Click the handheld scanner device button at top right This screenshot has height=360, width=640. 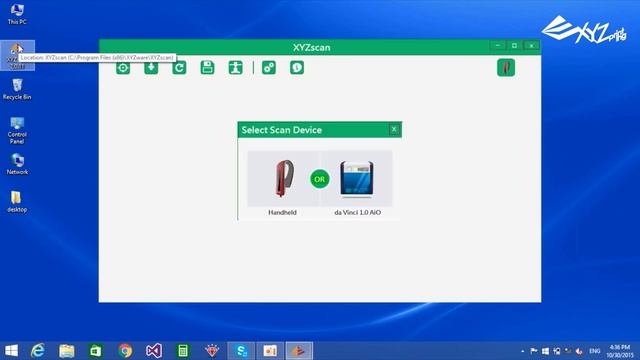tap(506, 67)
